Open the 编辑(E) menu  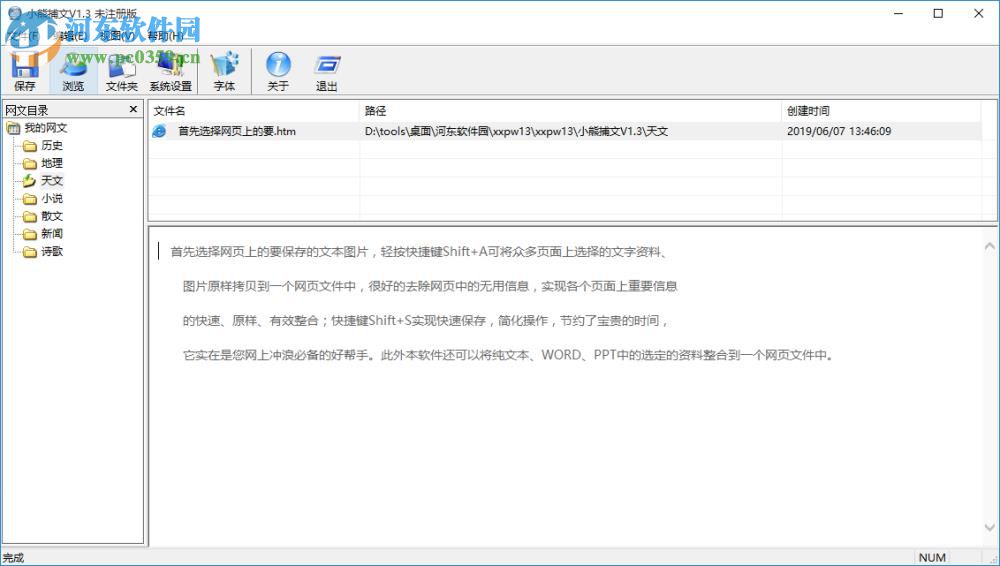pos(71,36)
